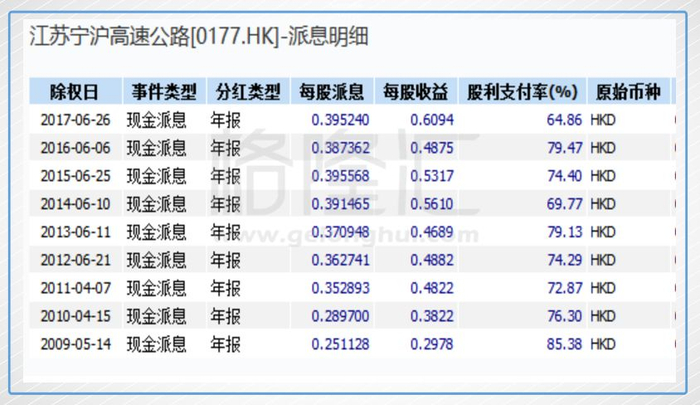Sort by the 分红类型 column header
This screenshot has height=405, width=700.
pyautogui.click(x=248, y=92)
